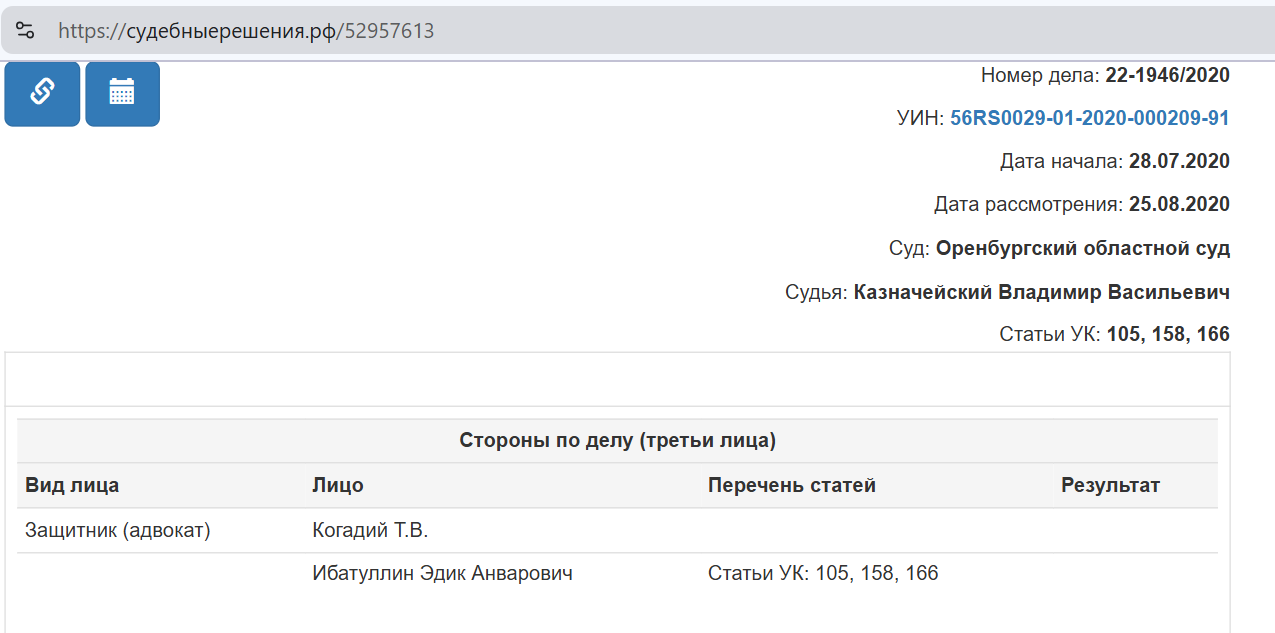The height and width of the screenshot is (633, 1275).
Task: Click the blue calendar icon button
Action: click(122, 93)
